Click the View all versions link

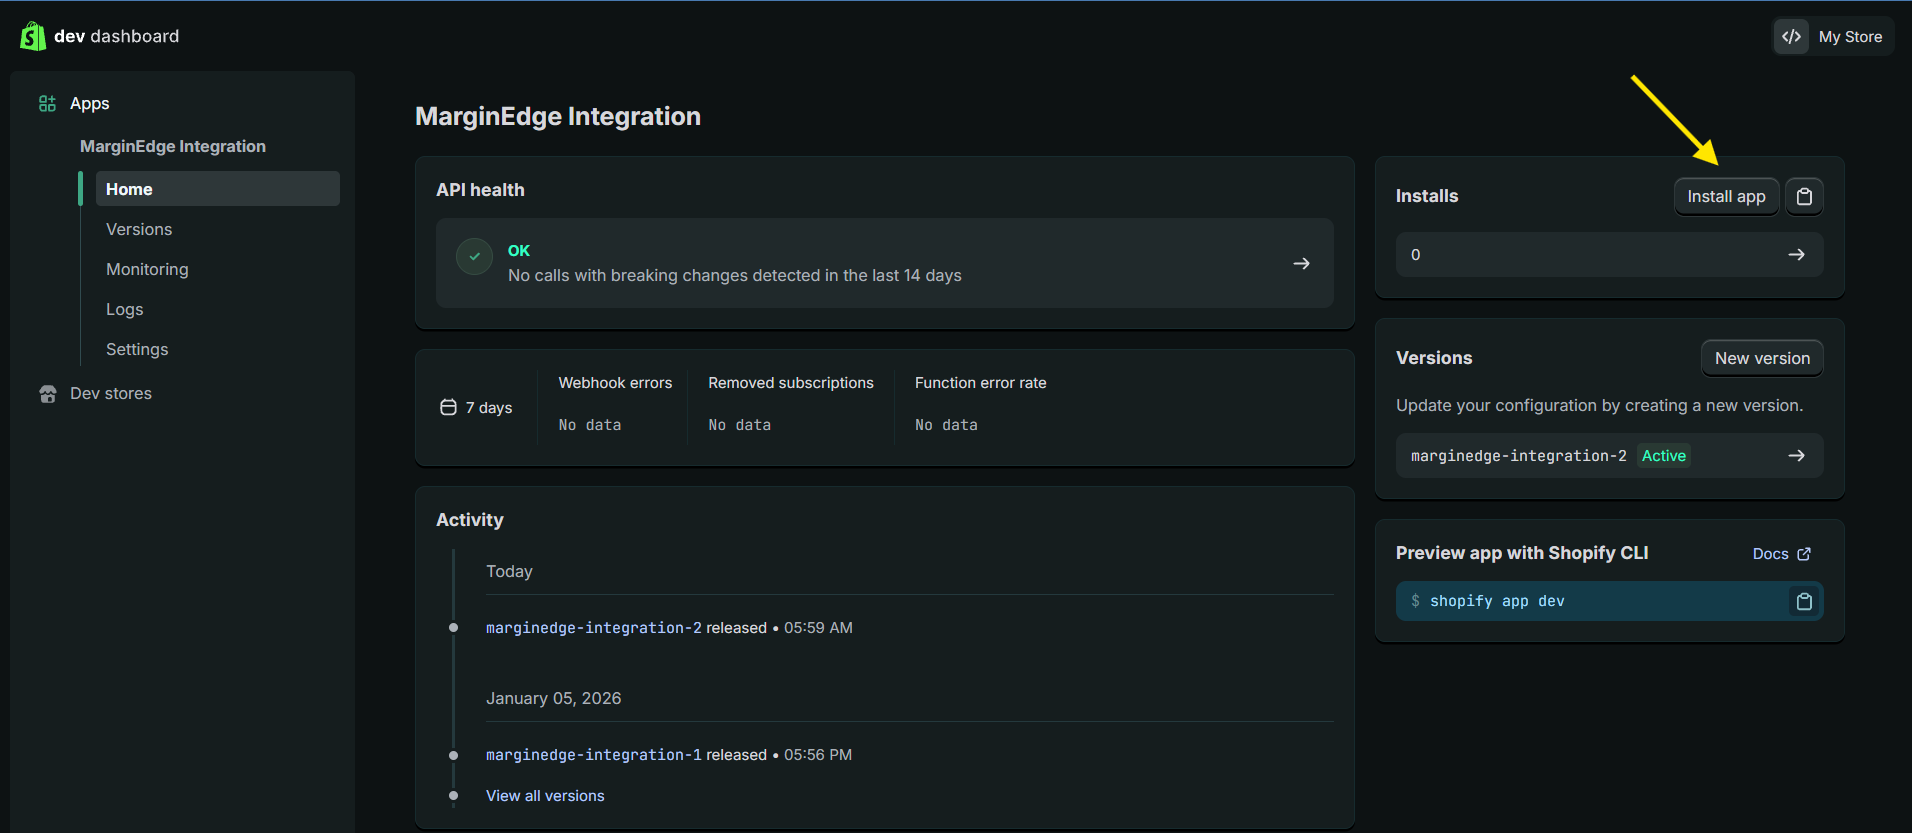click(545, 796)
